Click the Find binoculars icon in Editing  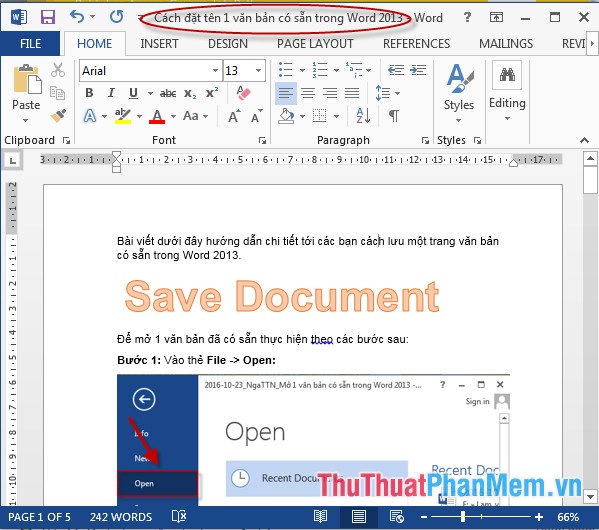[x=507, y=75]
